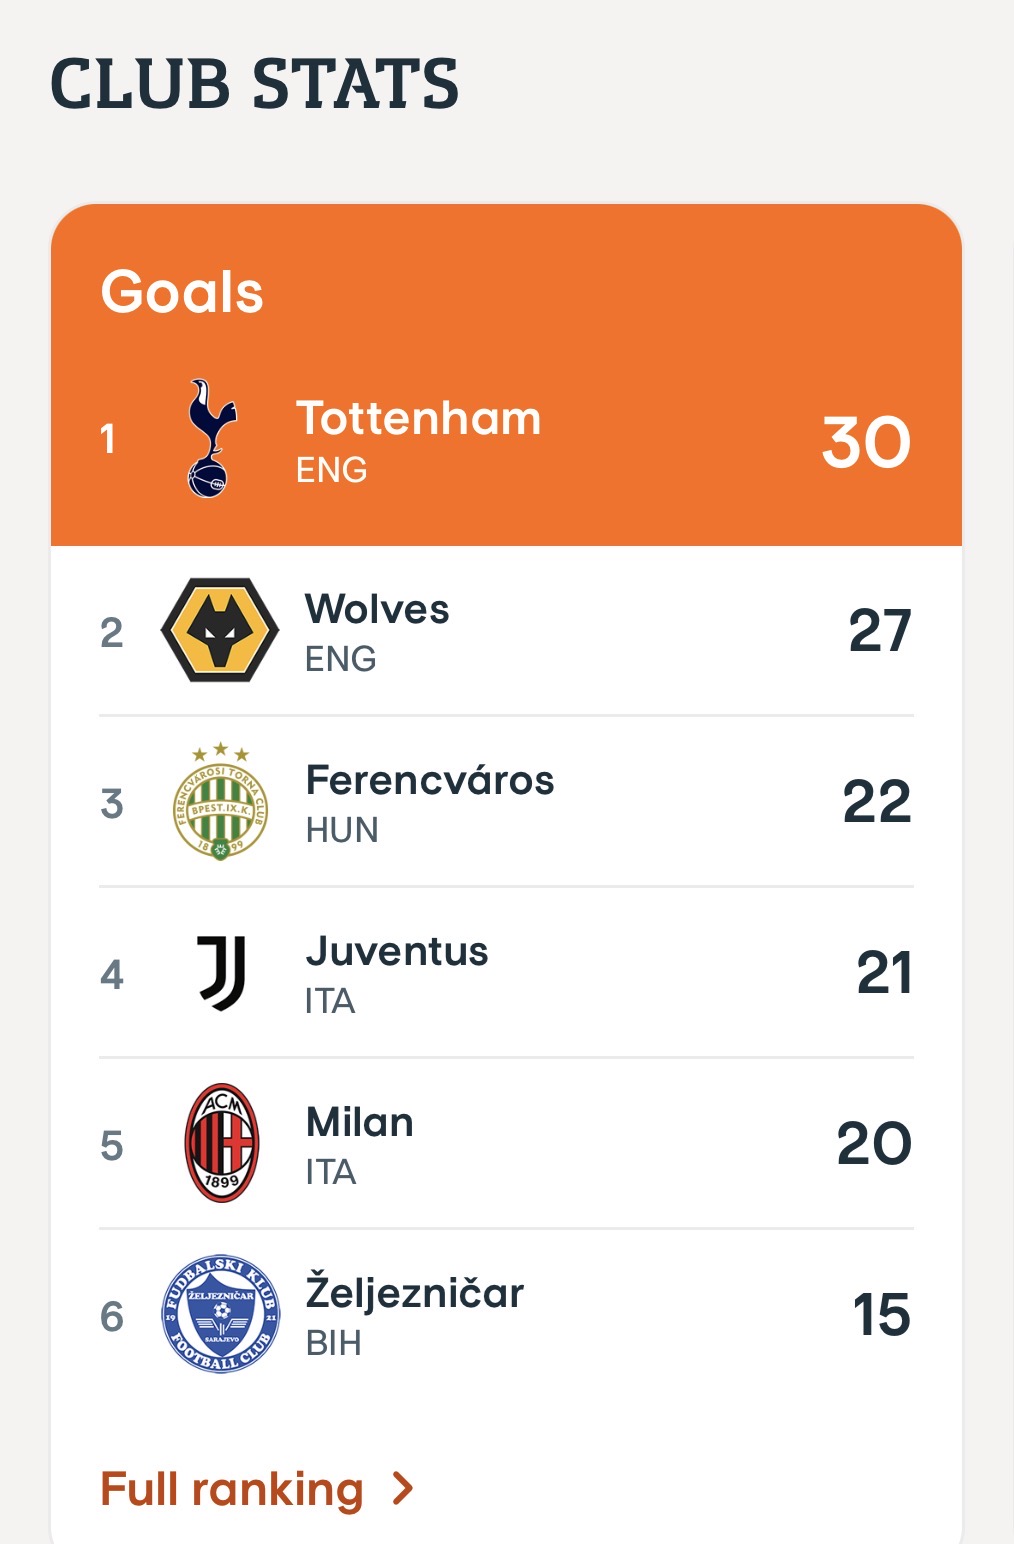
Task: Tap the Željezničar team name
Action: point(414,1293)
